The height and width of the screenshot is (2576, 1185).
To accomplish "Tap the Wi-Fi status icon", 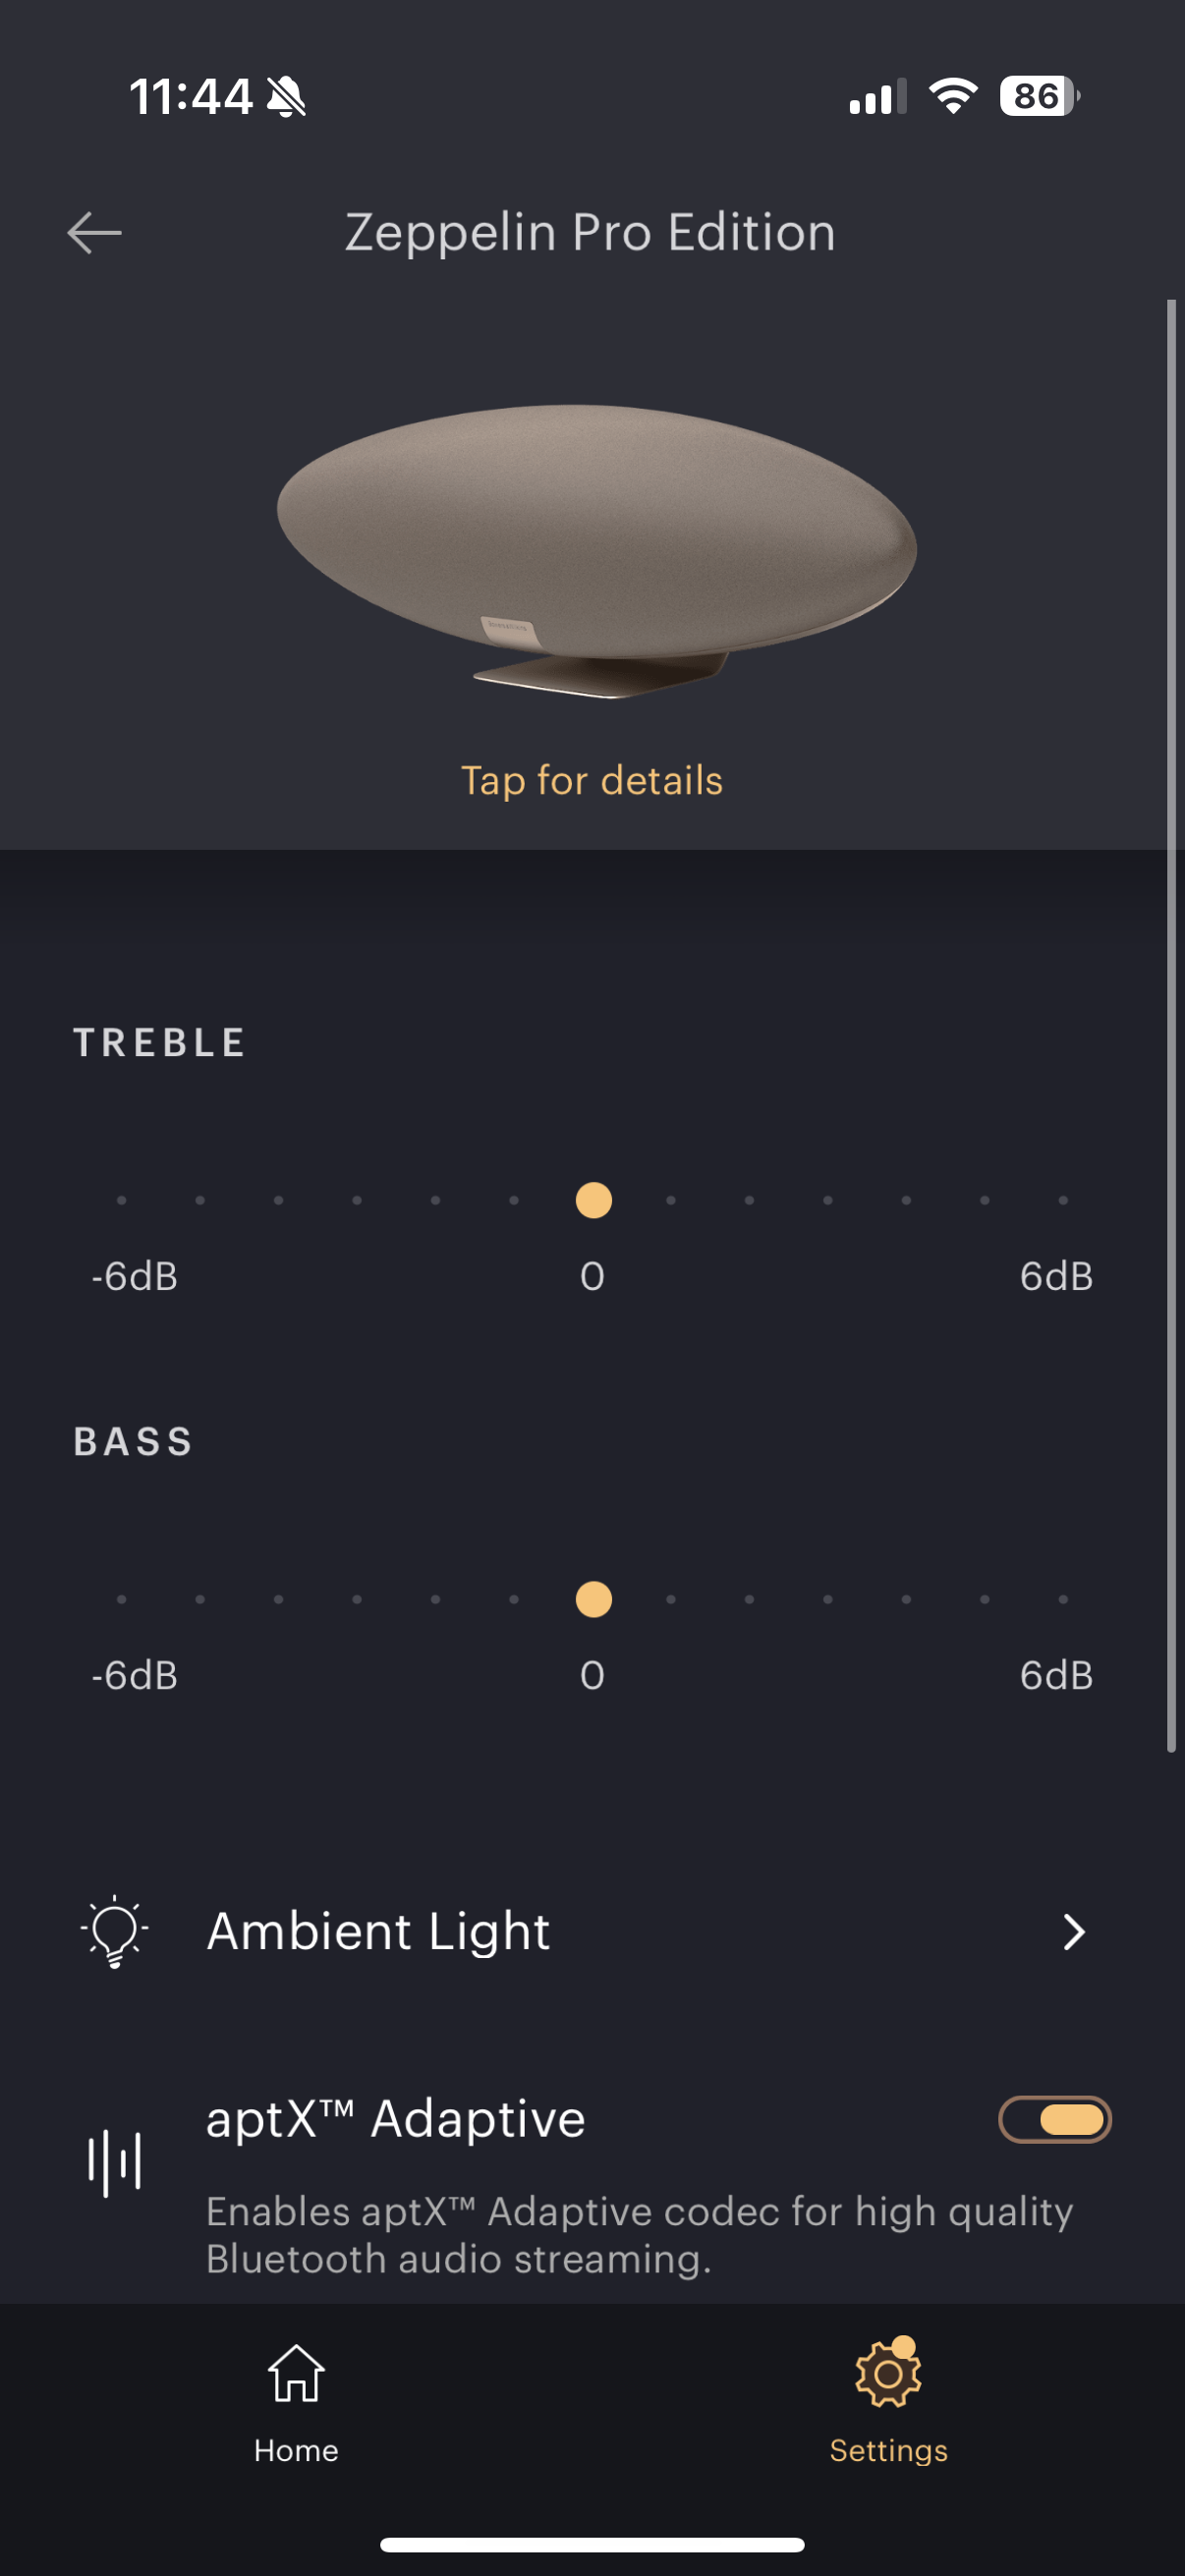I will click(x=953, y=97).
